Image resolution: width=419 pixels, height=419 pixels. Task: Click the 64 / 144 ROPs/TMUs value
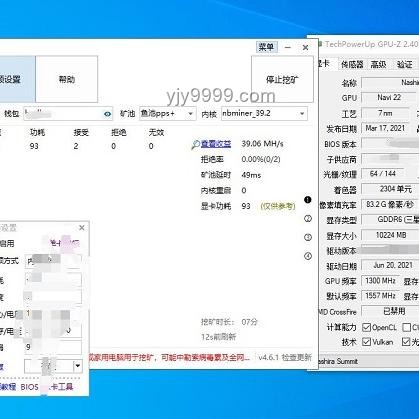point(383,174)
